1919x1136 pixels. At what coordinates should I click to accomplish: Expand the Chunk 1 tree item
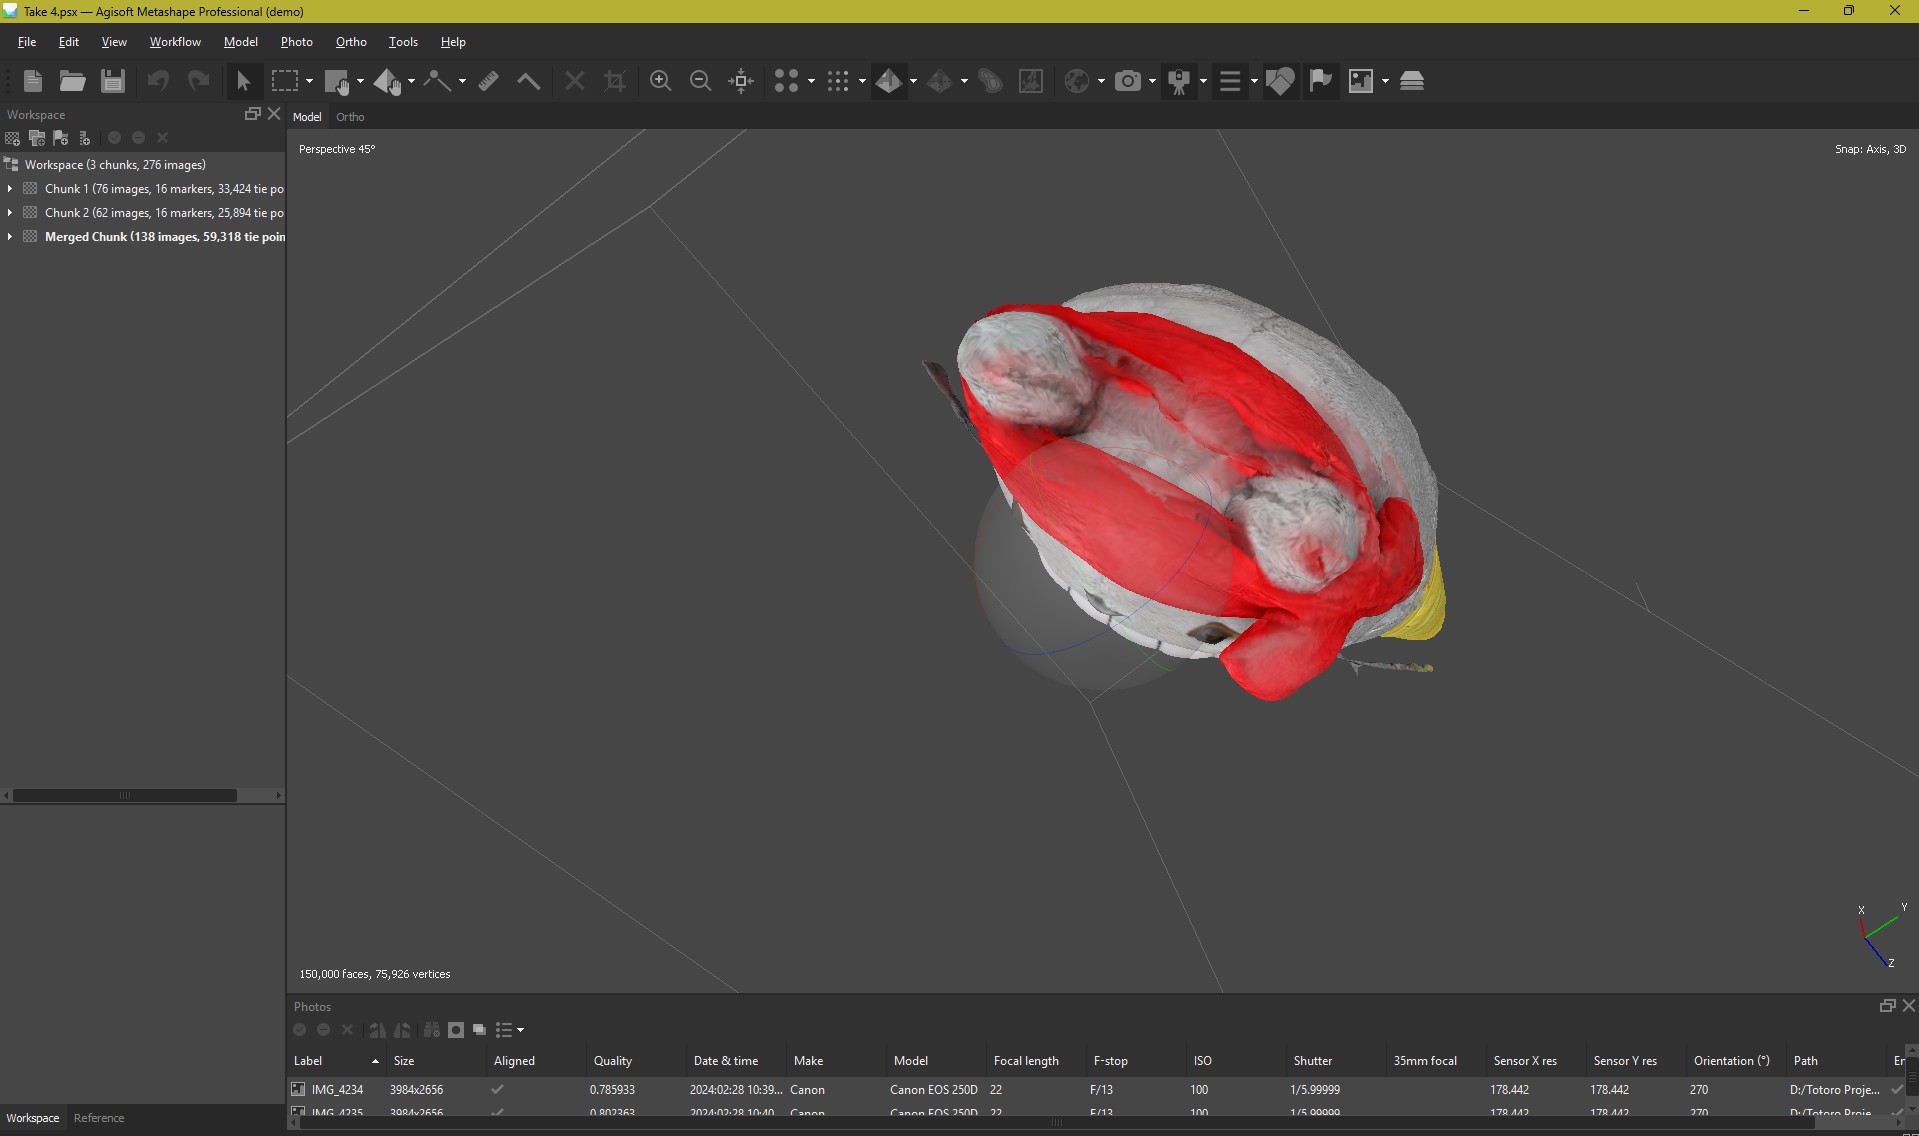tap(10, 189)
